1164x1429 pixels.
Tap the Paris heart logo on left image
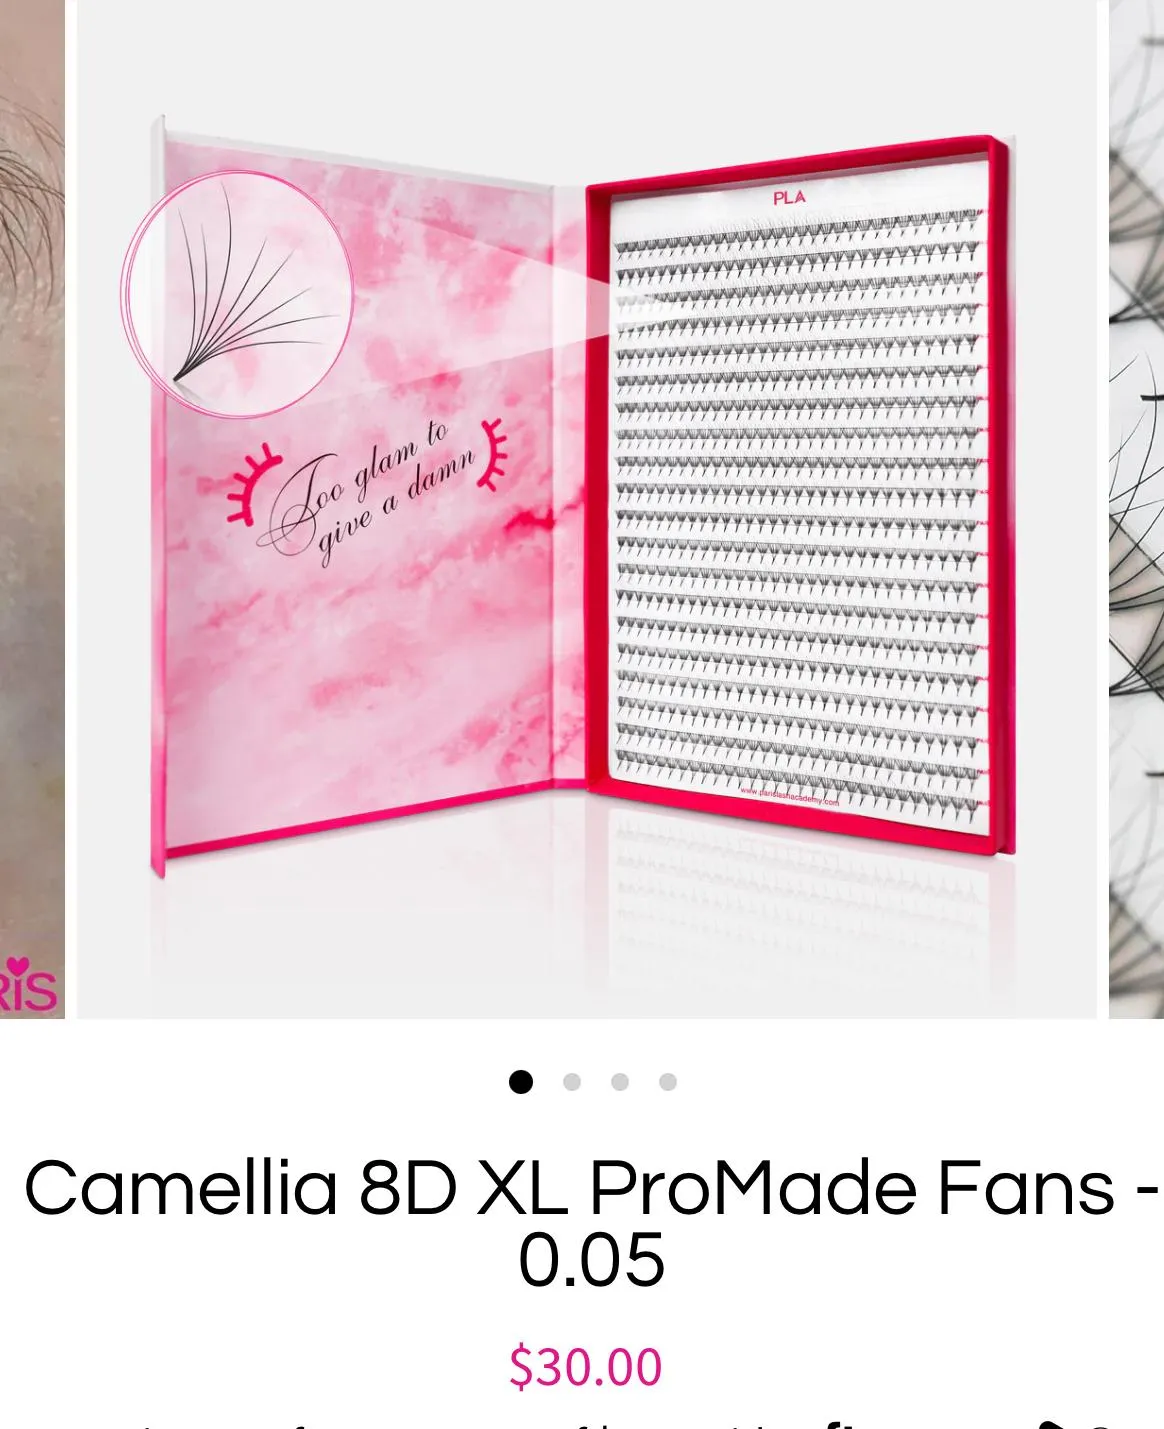(28, 986)
